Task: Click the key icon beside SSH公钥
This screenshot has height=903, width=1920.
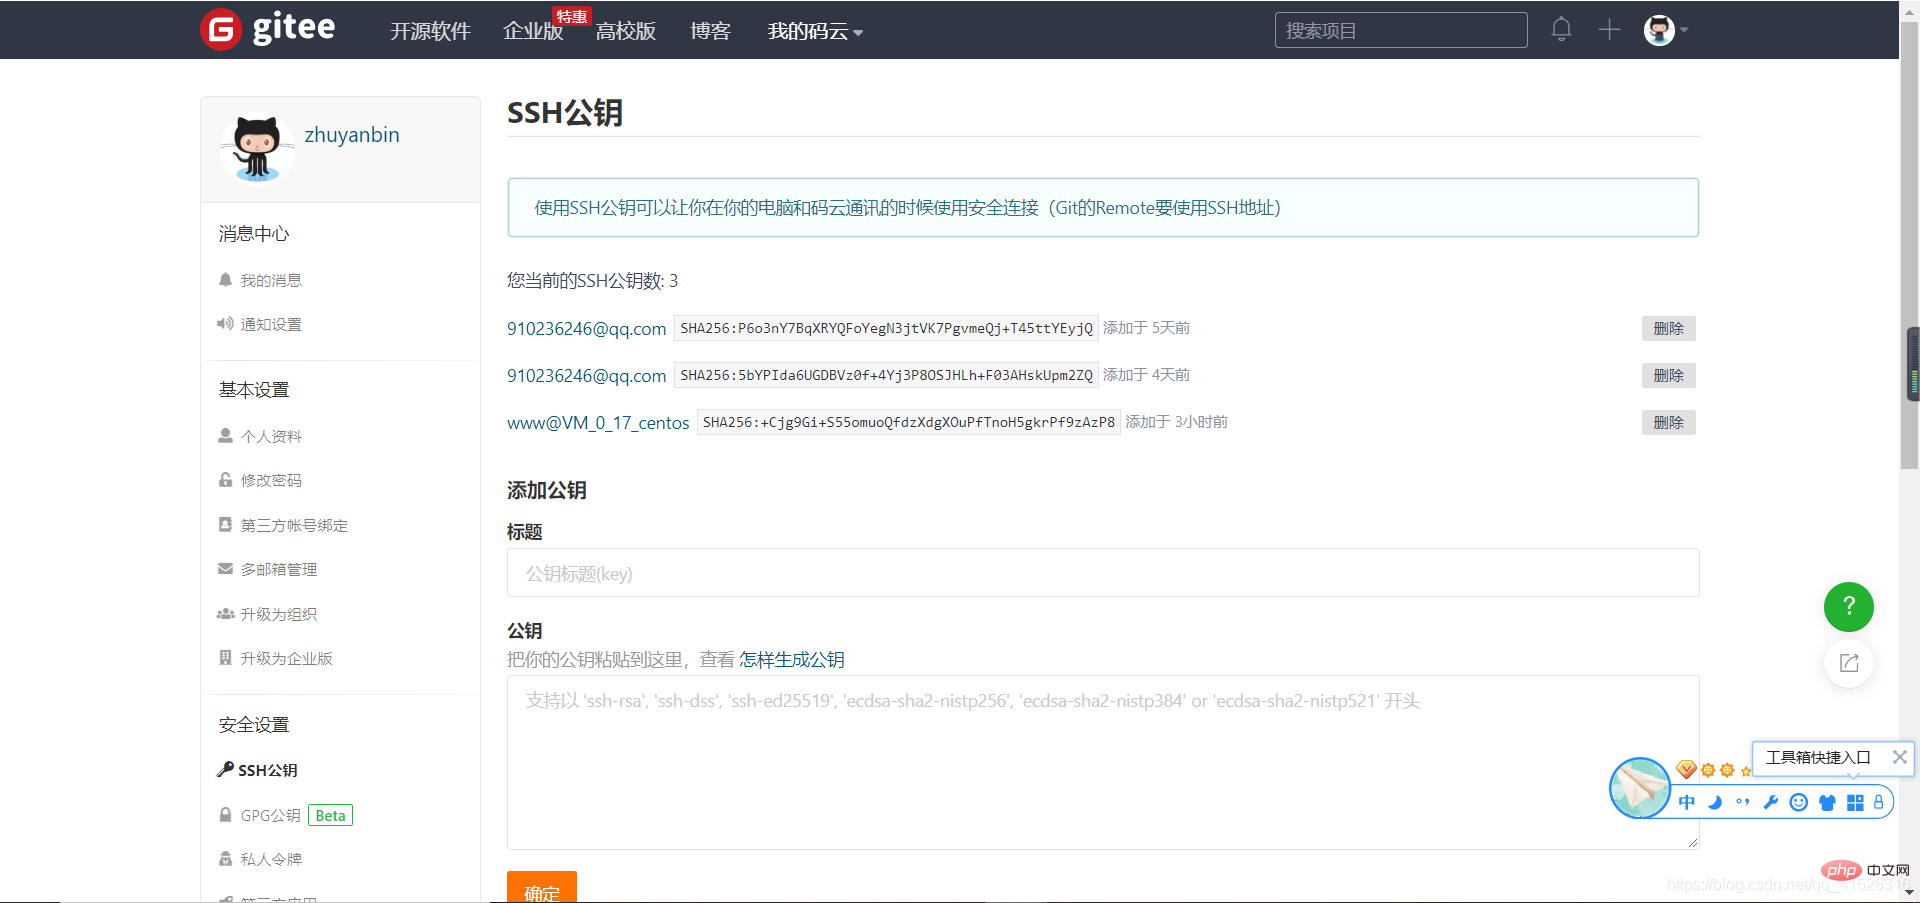Action: [225, 770]
